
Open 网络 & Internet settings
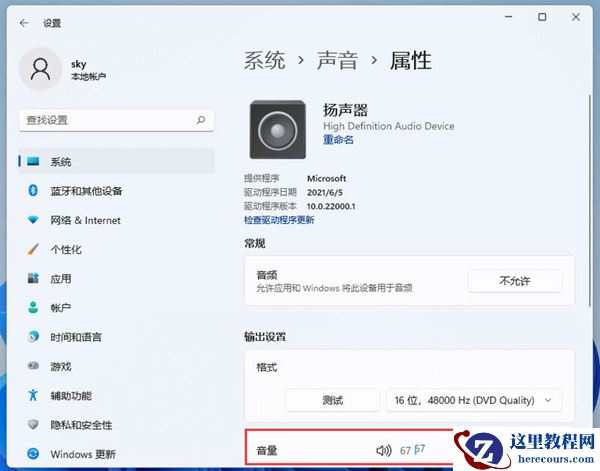pyautogui.click(x=116, y=220)
